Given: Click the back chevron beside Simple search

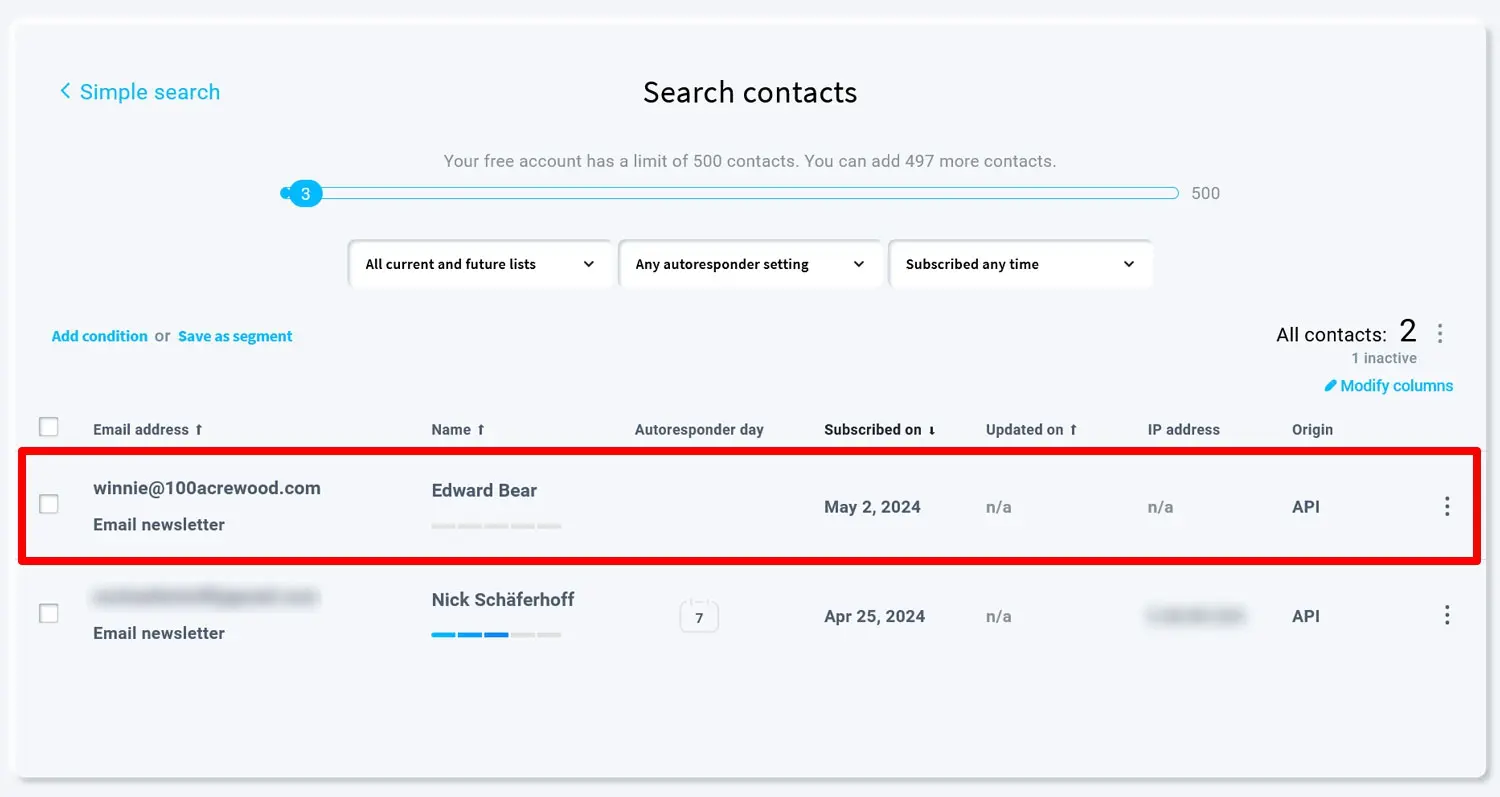Looking at the screenshot, I should click(x=65, y=91).
